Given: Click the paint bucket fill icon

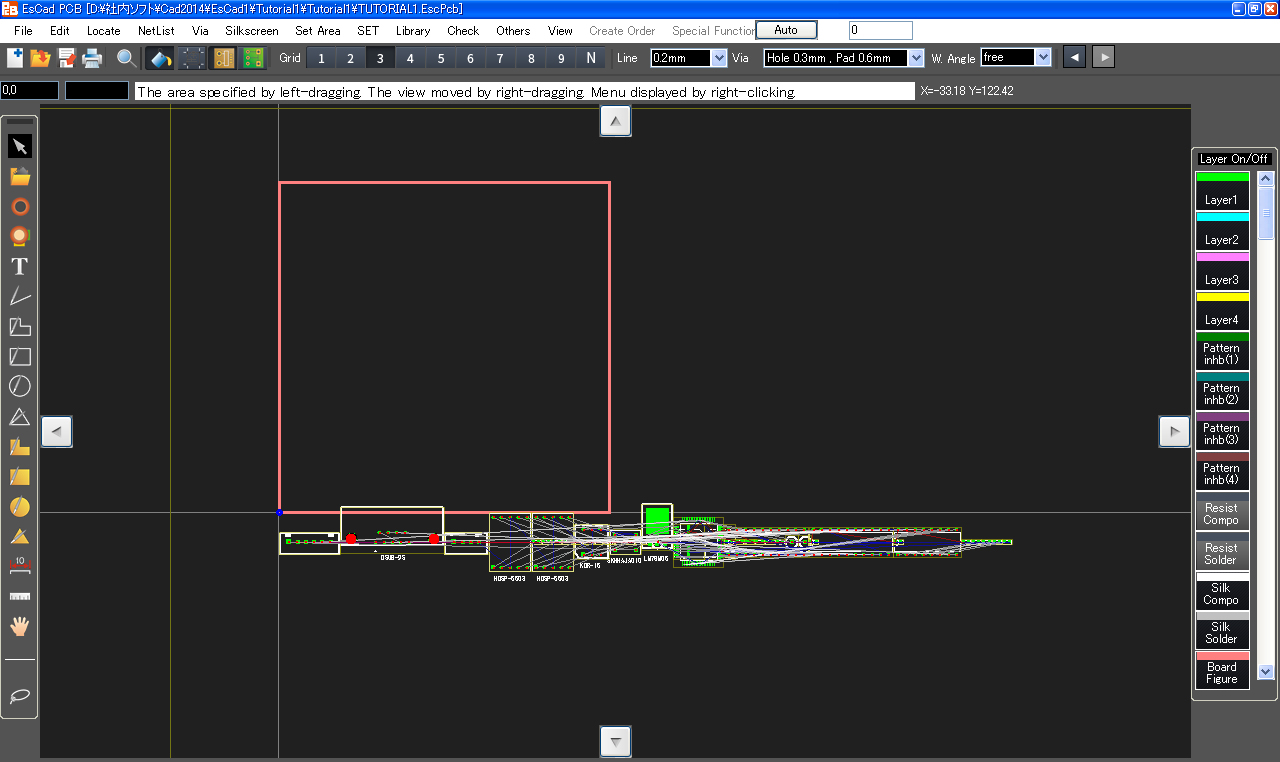Looking at the screenshot, I should click(161, 58).
